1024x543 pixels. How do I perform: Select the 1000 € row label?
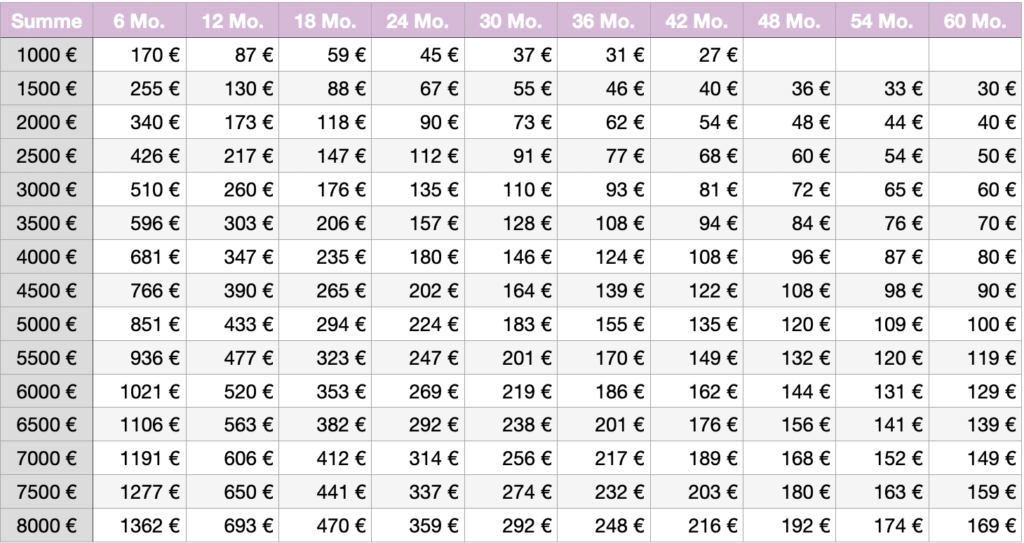46,55
